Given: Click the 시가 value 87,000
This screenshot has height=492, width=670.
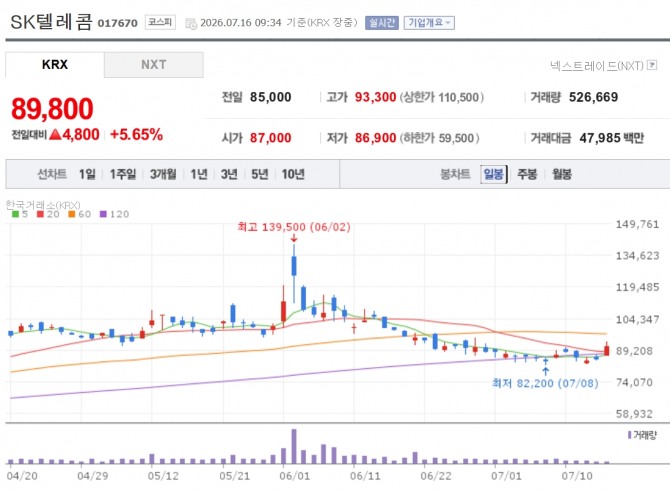Looking at the screenshot, I should click(270, 138).
